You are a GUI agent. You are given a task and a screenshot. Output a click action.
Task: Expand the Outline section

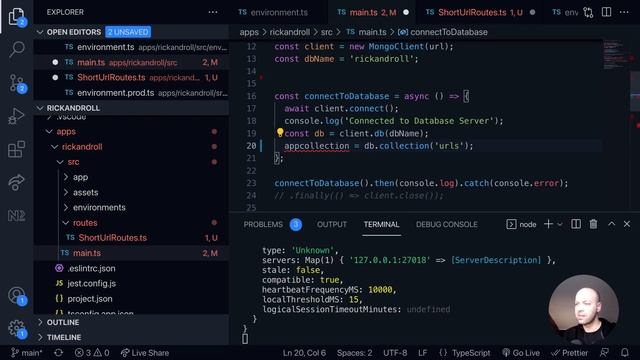(40, 322)
